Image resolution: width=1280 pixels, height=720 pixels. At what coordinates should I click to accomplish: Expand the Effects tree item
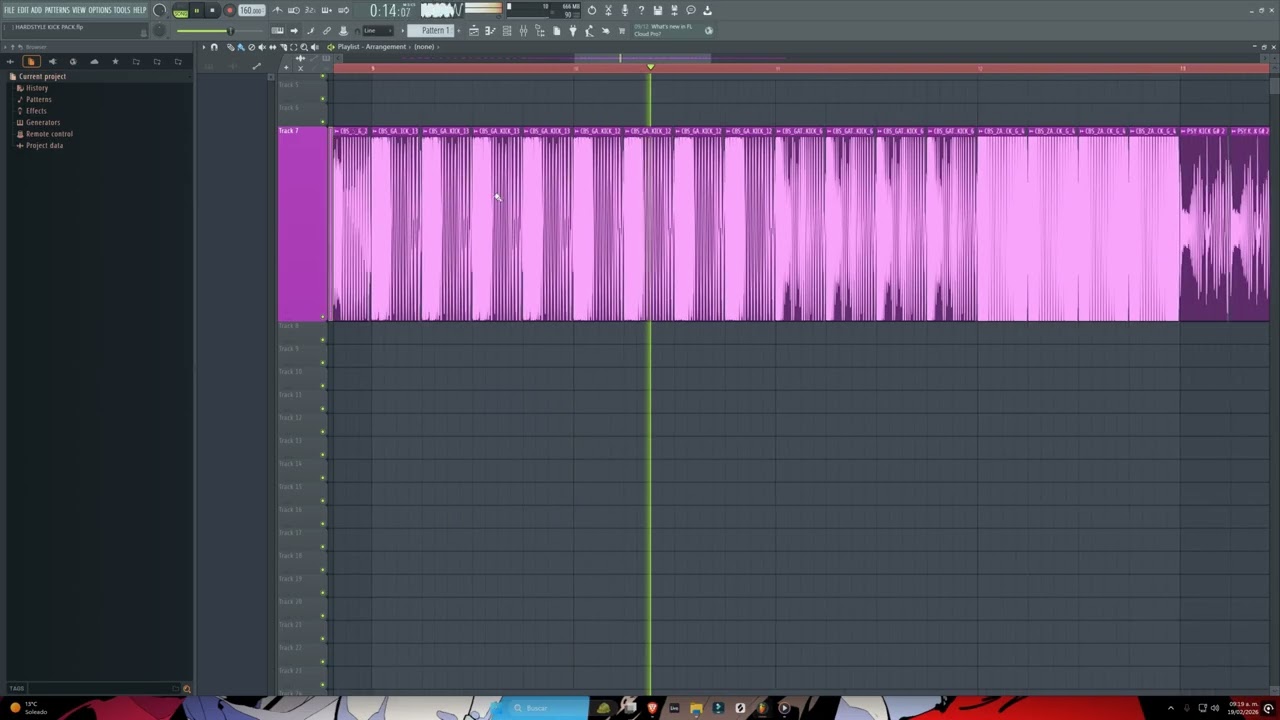point(36,111)
